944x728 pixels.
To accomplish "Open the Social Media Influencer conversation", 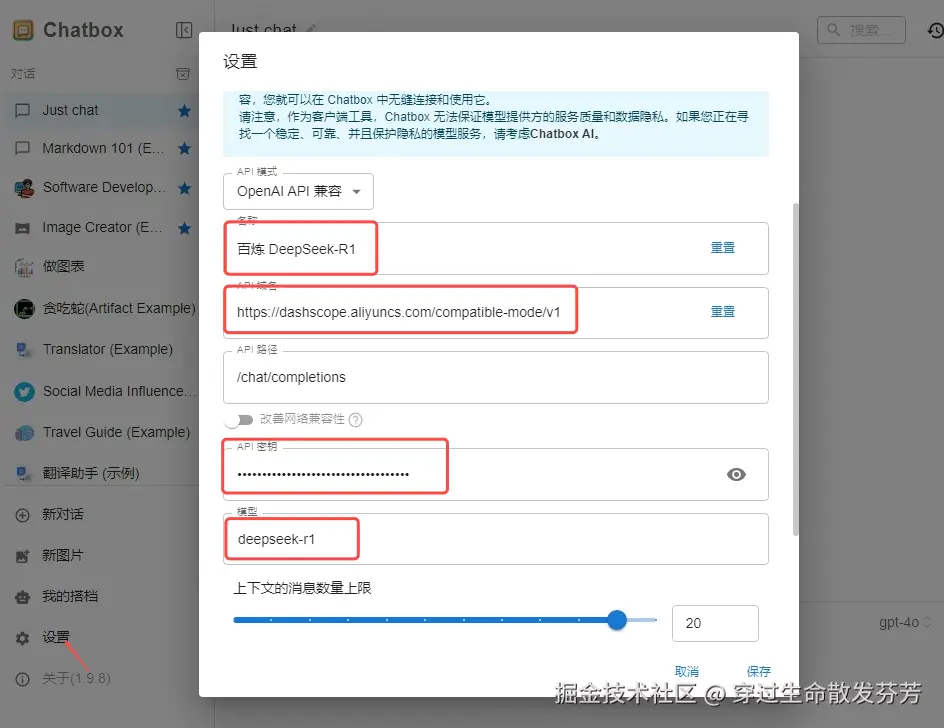I will click(102, 392).
